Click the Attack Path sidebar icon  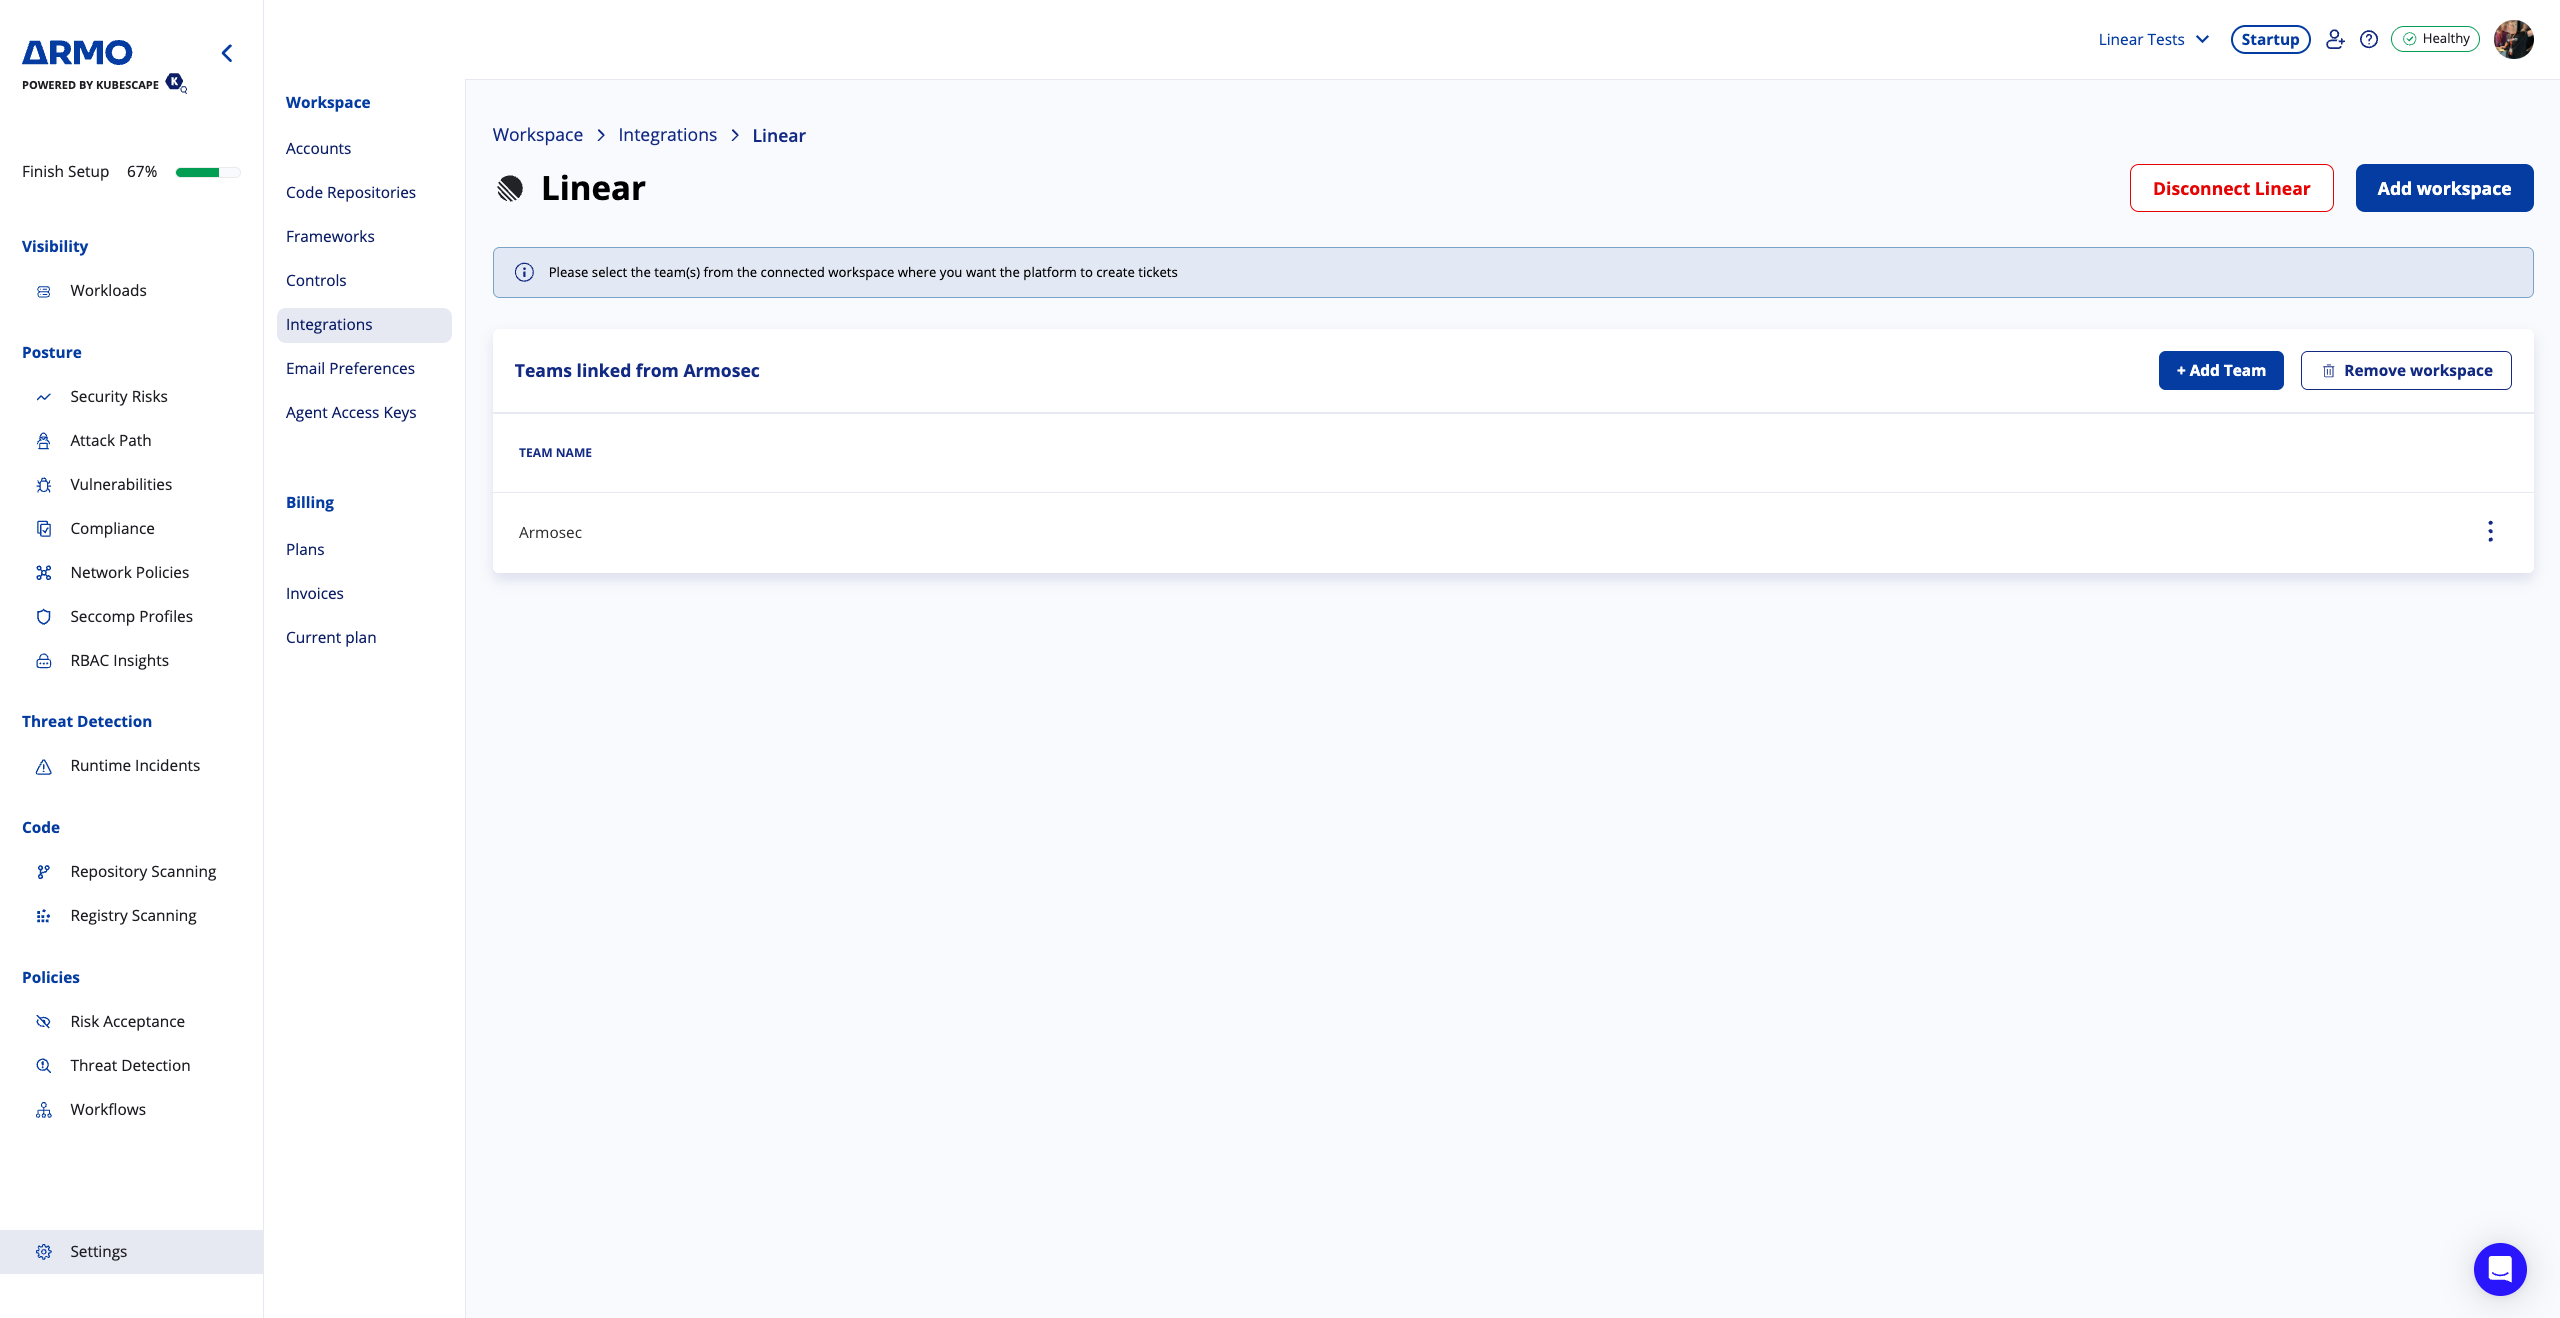point(44,441)
